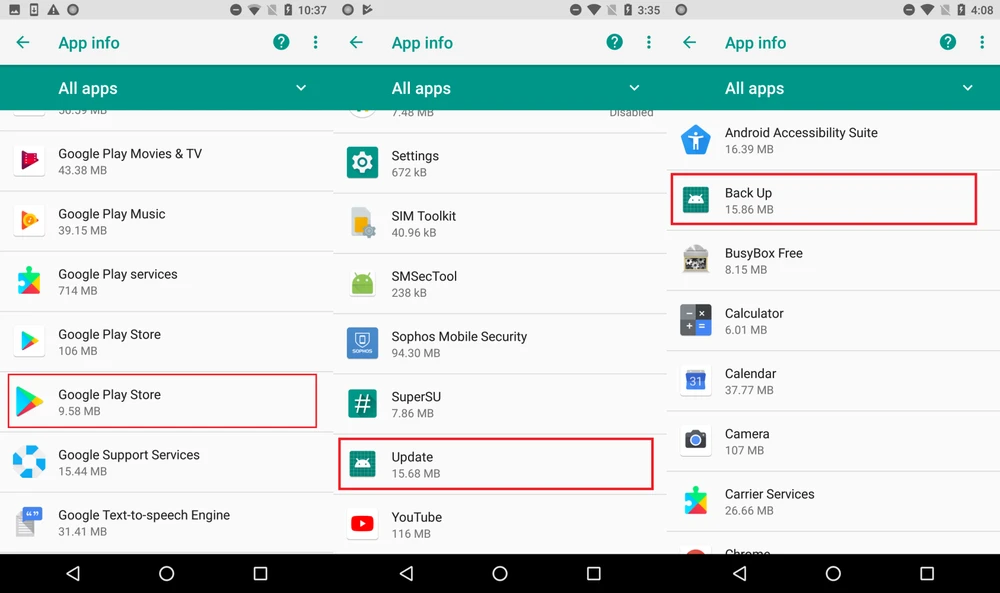
Task: Open the Sophos Mobile Security shield icon
Action: pos(362,343)
